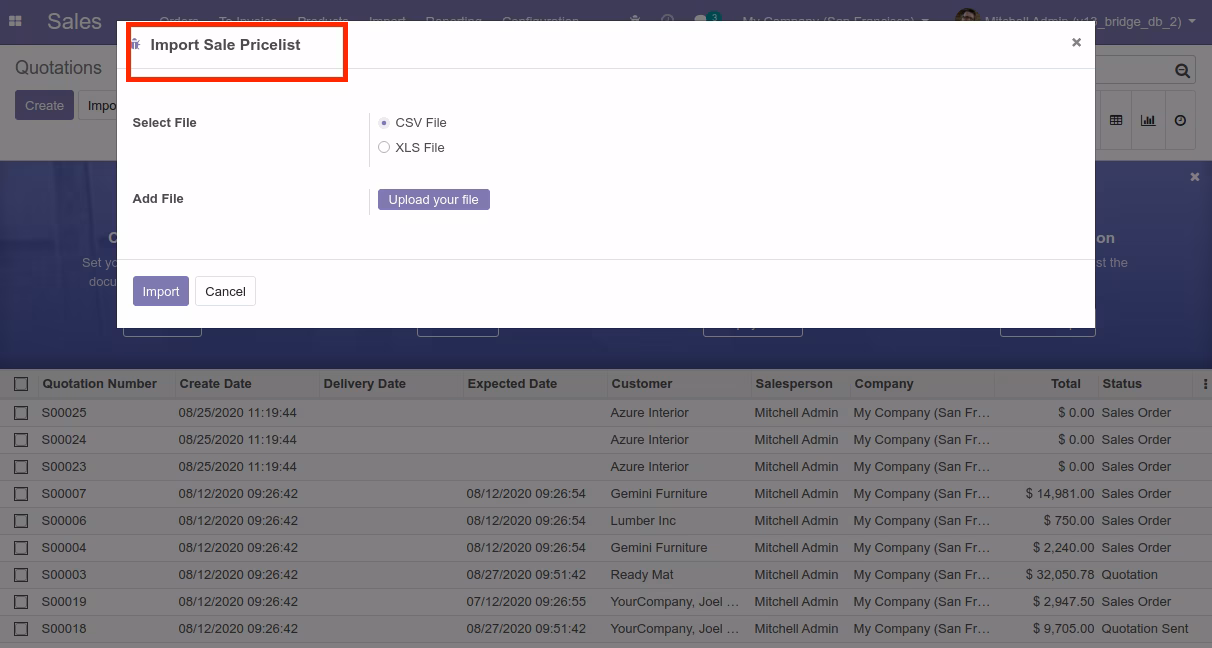Click Create button behind the dialog
Viewport: 1212px width, 648px height.
click(x=44, y=105)
